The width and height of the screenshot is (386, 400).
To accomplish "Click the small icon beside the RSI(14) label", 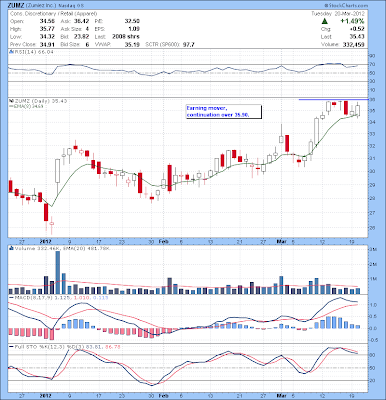I will pyautogui.click(x=10, y=52).
